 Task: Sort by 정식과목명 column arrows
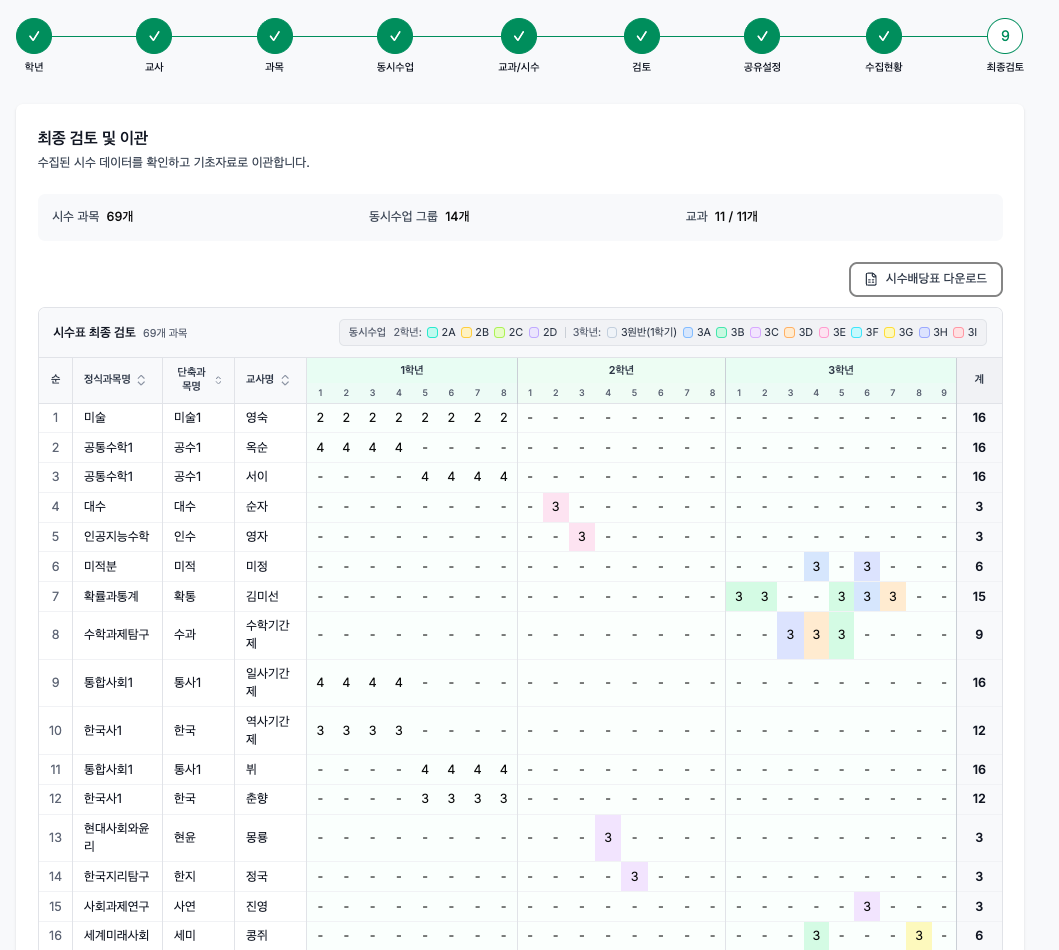pos(141,380)
